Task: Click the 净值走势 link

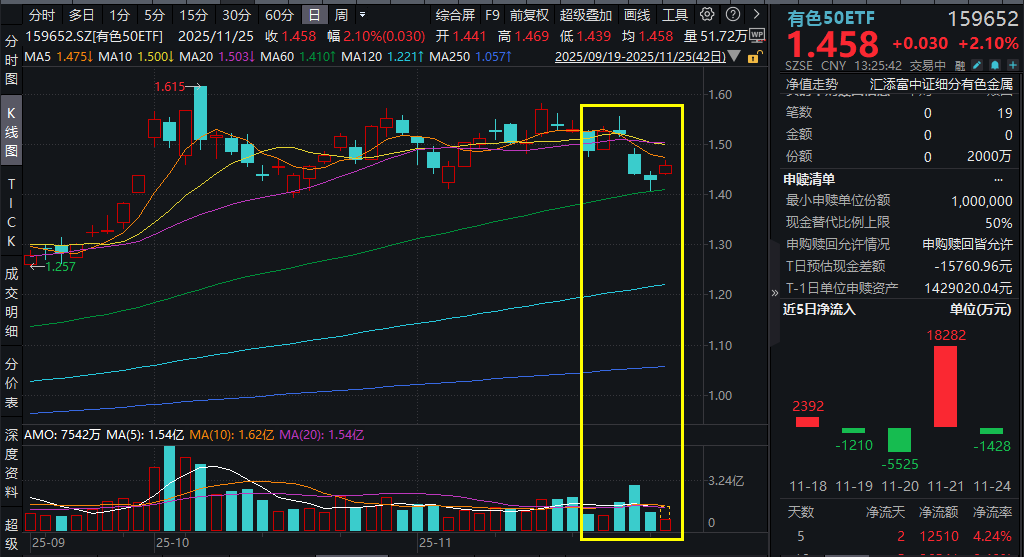Action: coord(811,85)
